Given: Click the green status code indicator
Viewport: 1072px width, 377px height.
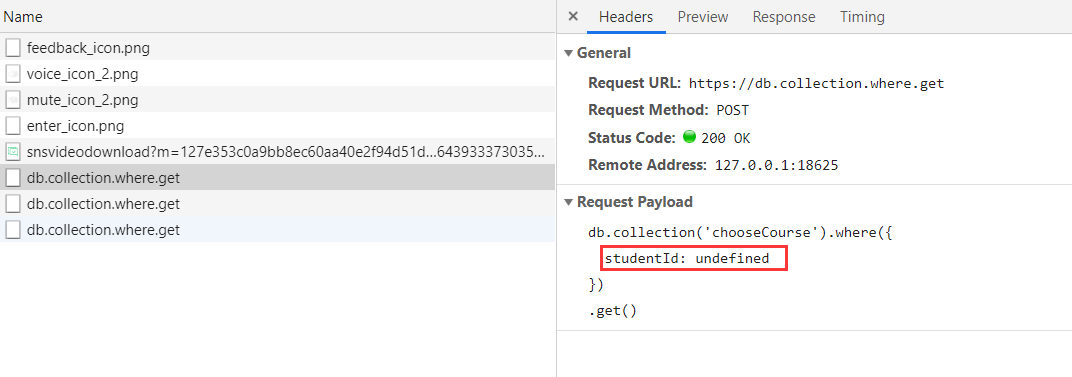Looking at the screenshot, I should pyautogui.click(x=689, y=137).
